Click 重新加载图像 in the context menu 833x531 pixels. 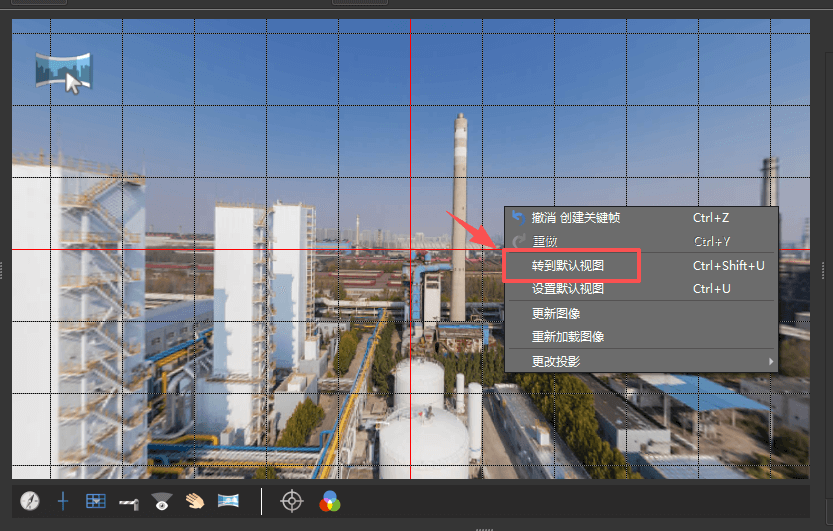tap(568, 337)
